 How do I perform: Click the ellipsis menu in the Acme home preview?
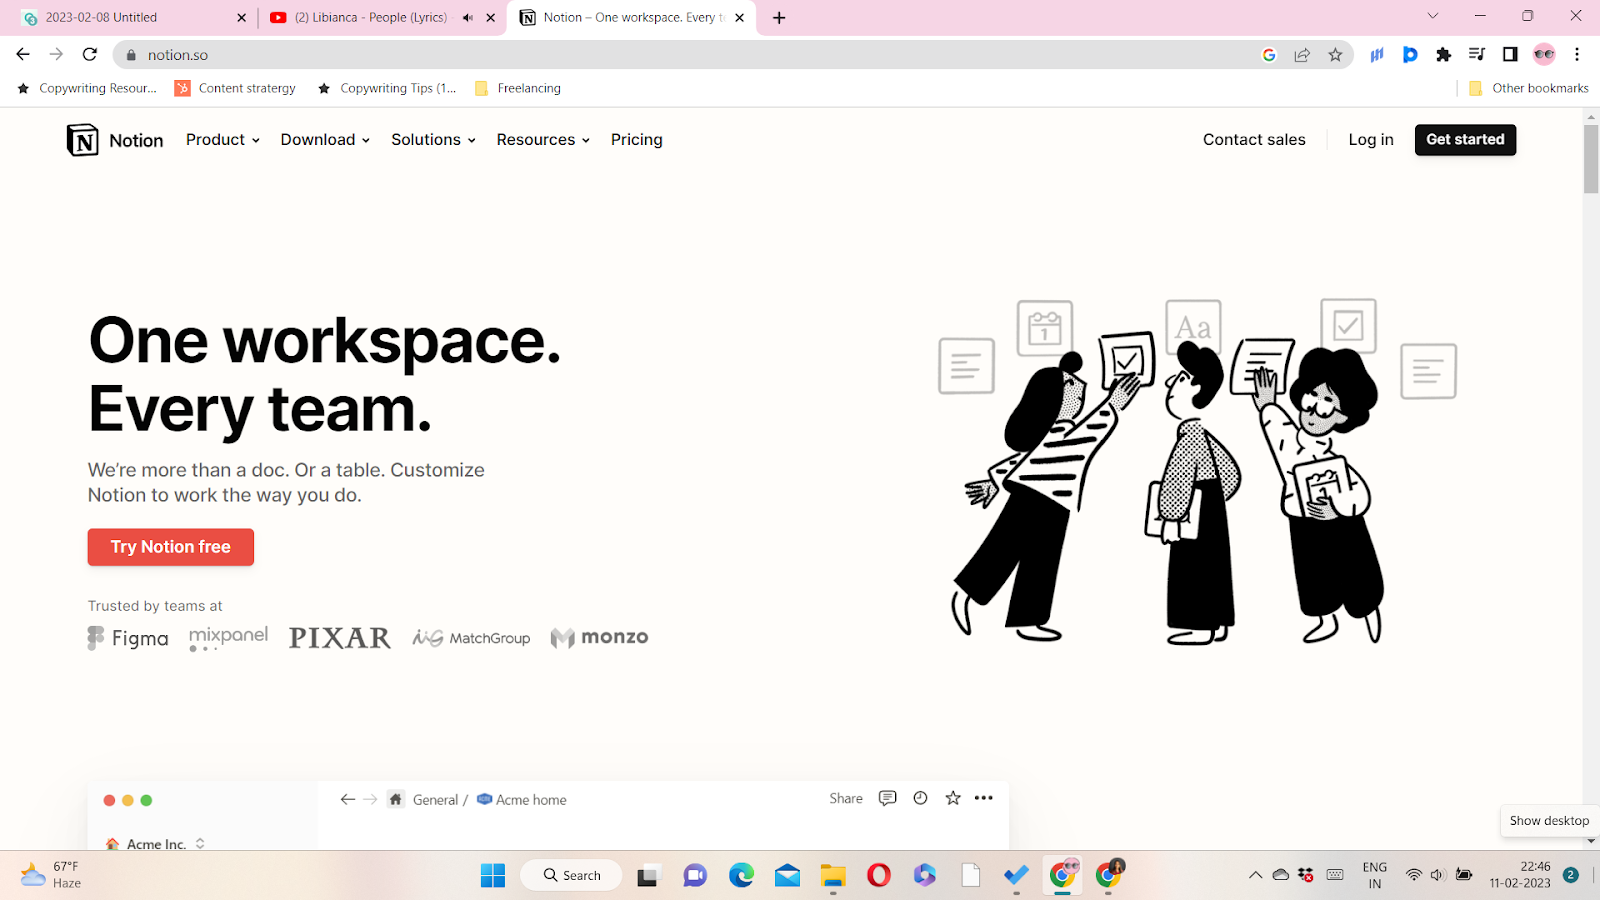983,798
